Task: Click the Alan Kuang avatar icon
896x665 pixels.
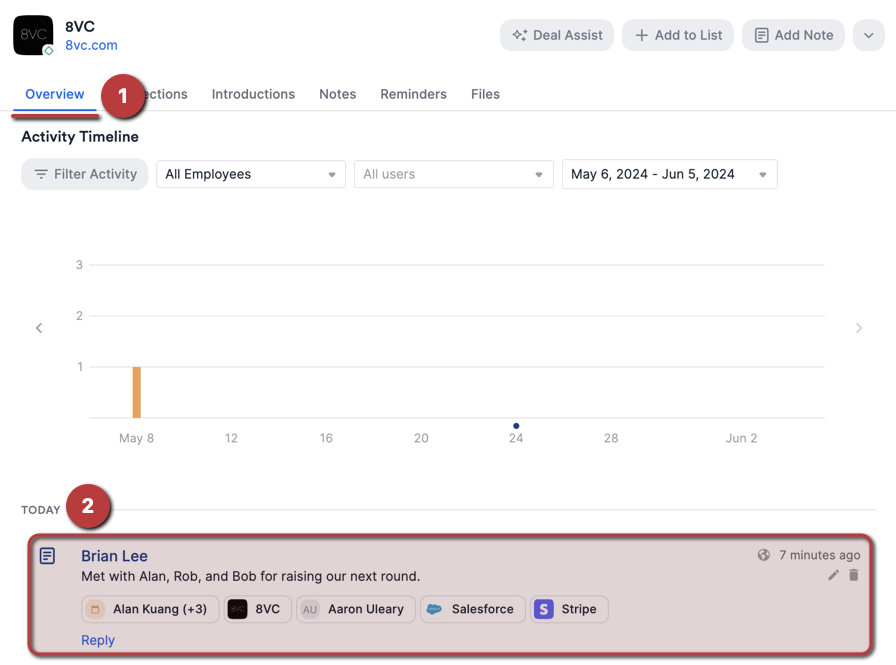Action: [95, 609]
